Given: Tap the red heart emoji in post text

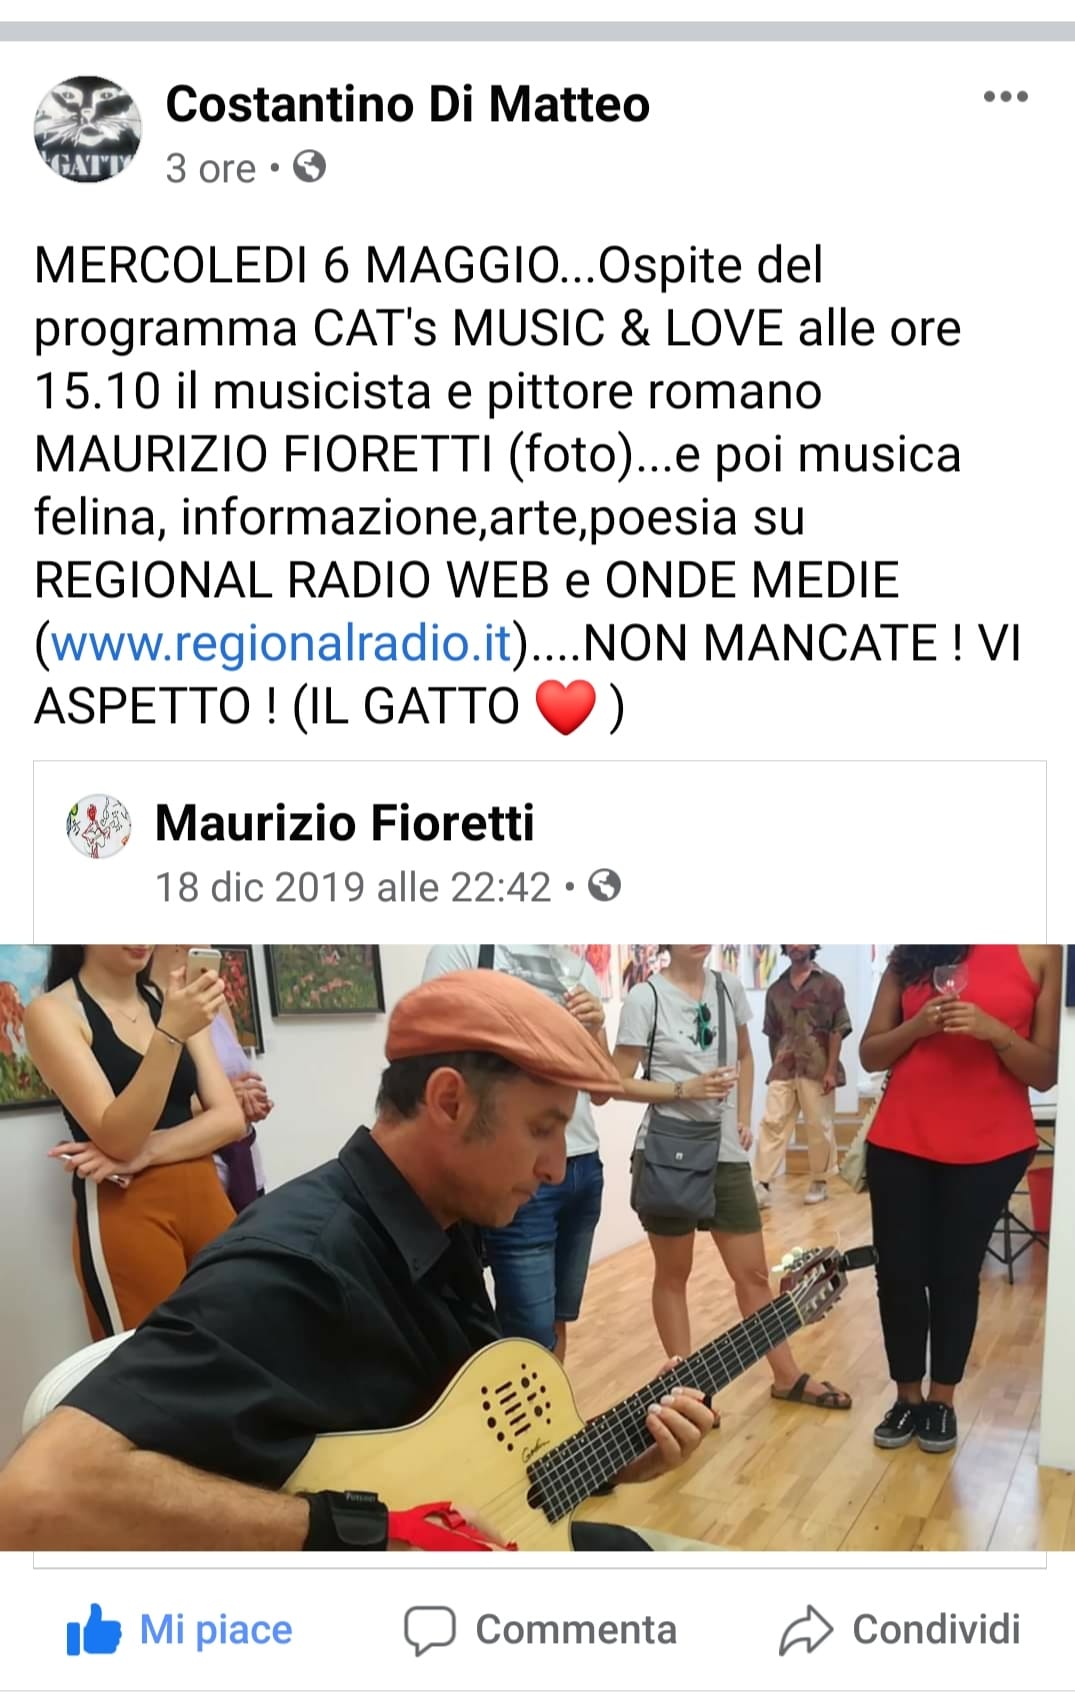Looking at the screenshot, I should pyautogui.click(x=566, y=706).
